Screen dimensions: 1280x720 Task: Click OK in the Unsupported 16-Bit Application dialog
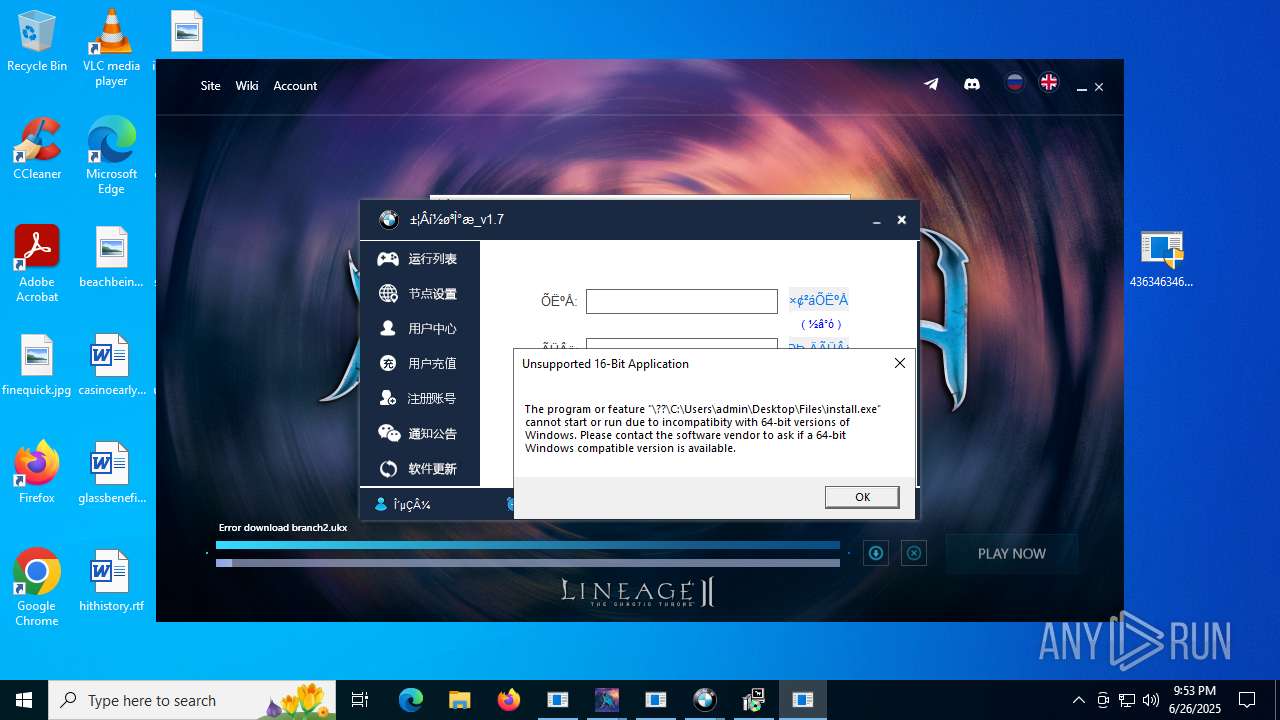(862, 497)
